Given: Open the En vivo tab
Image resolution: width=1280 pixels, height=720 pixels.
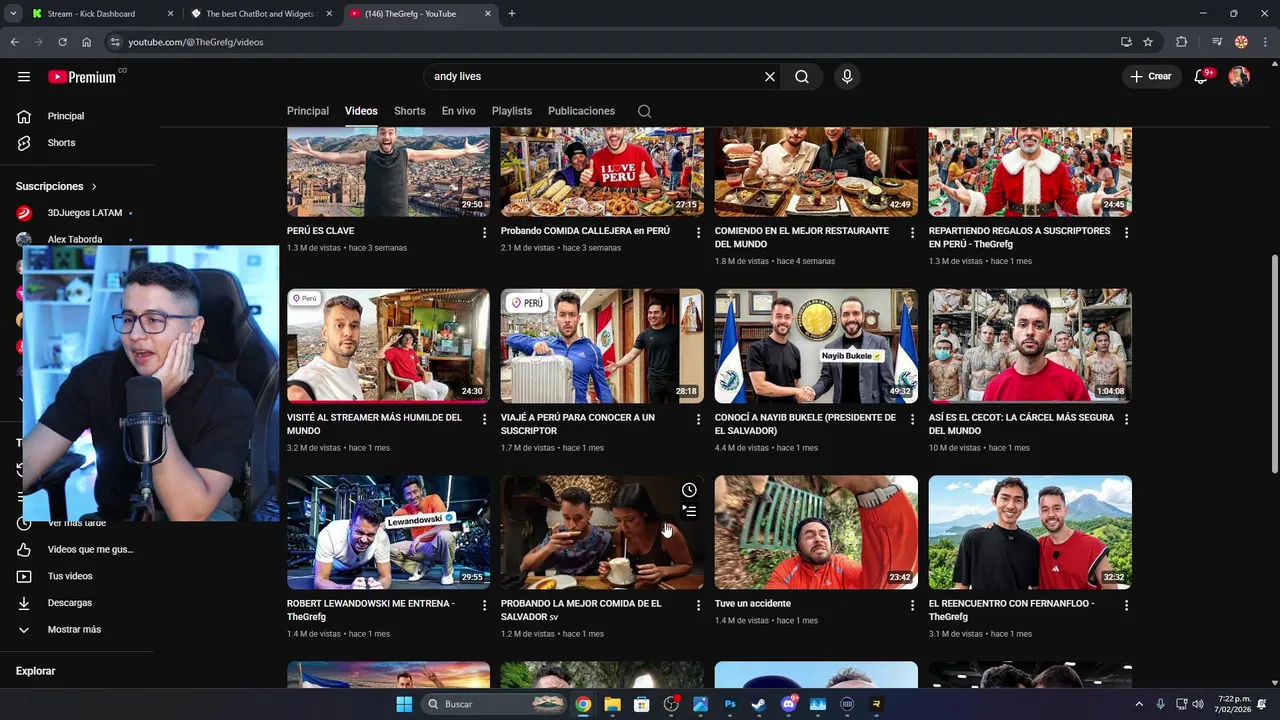Looking at the screenshot, I should (459, 111).
